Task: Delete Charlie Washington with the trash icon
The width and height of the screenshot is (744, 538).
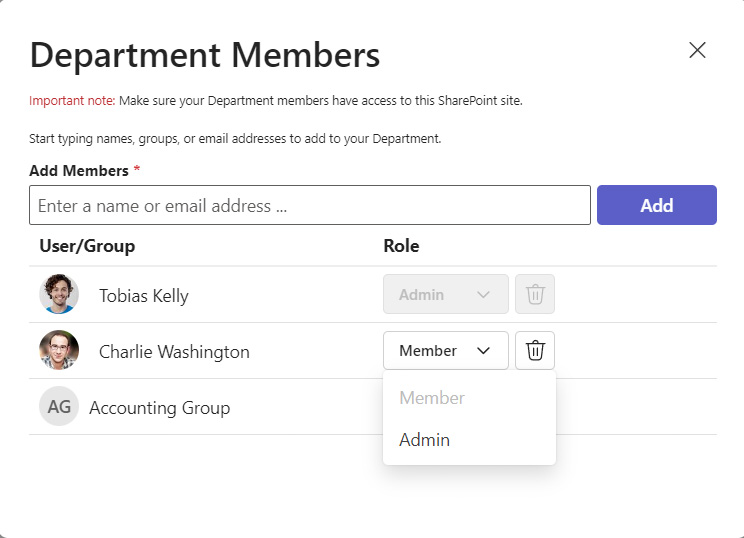Action: [535, 351]
